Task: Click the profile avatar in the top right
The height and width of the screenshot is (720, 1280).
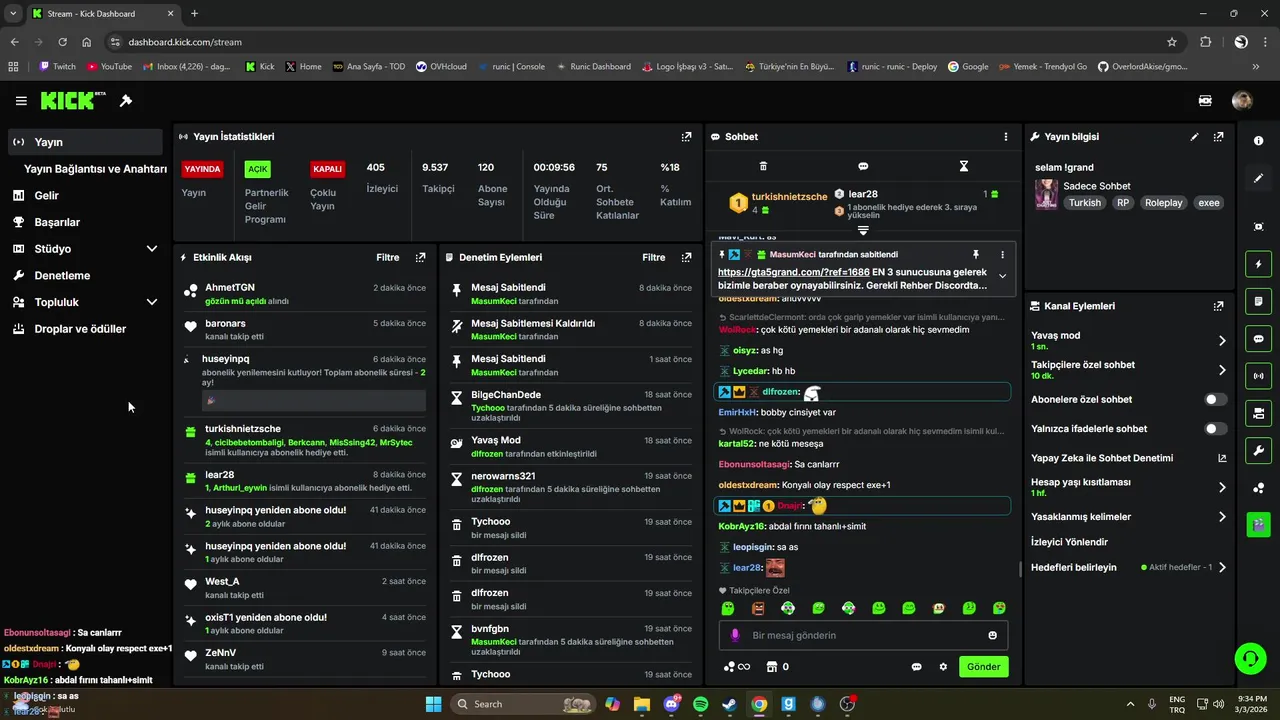Action: (1242, 101)
